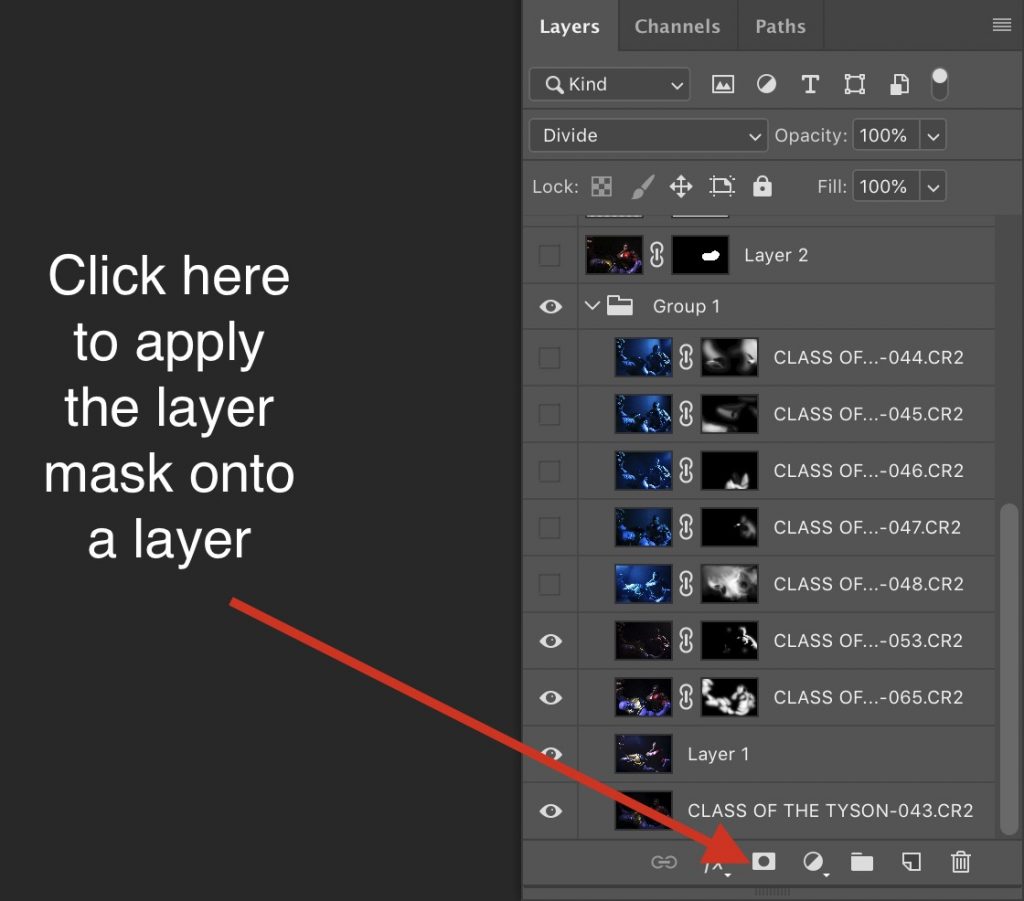Click Opacity 100% value field
This screenshot has width=1024, height=901.
pyautogui.click(x=886, y=136)
